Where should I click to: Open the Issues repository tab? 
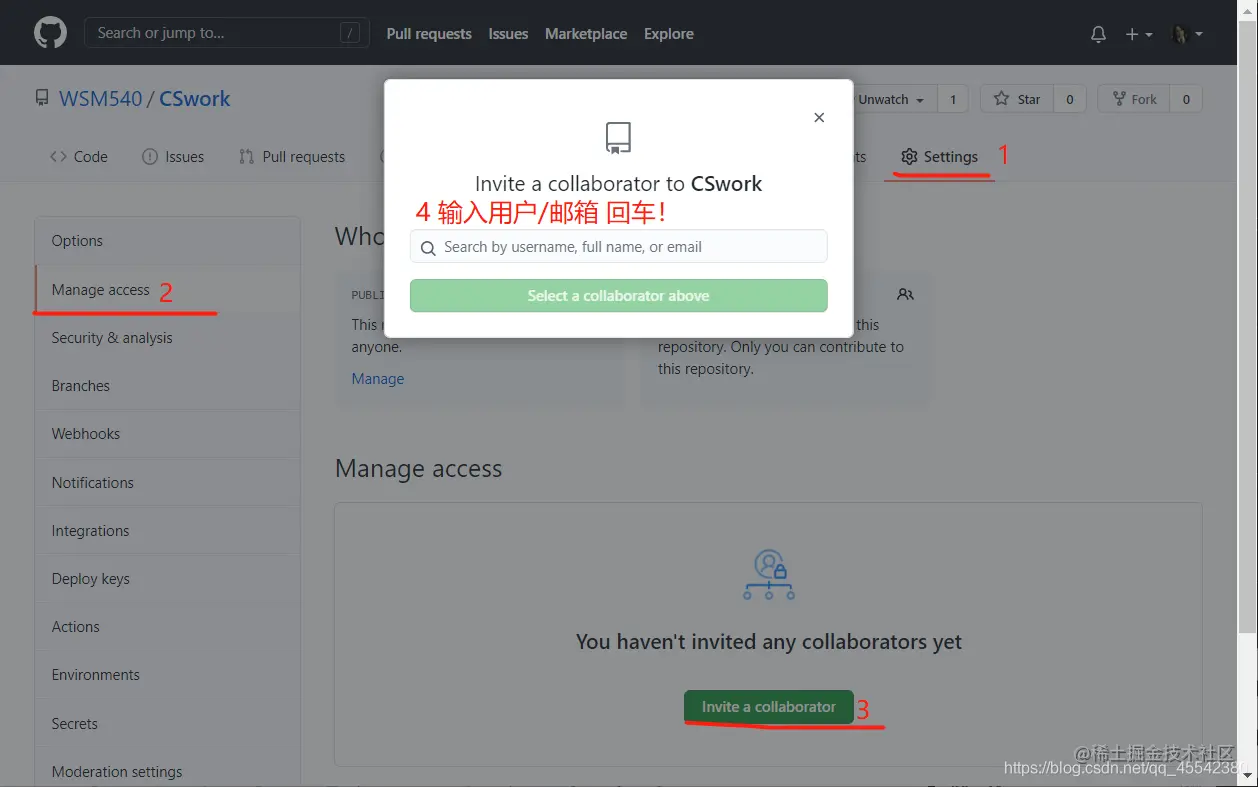click(173, 157)
